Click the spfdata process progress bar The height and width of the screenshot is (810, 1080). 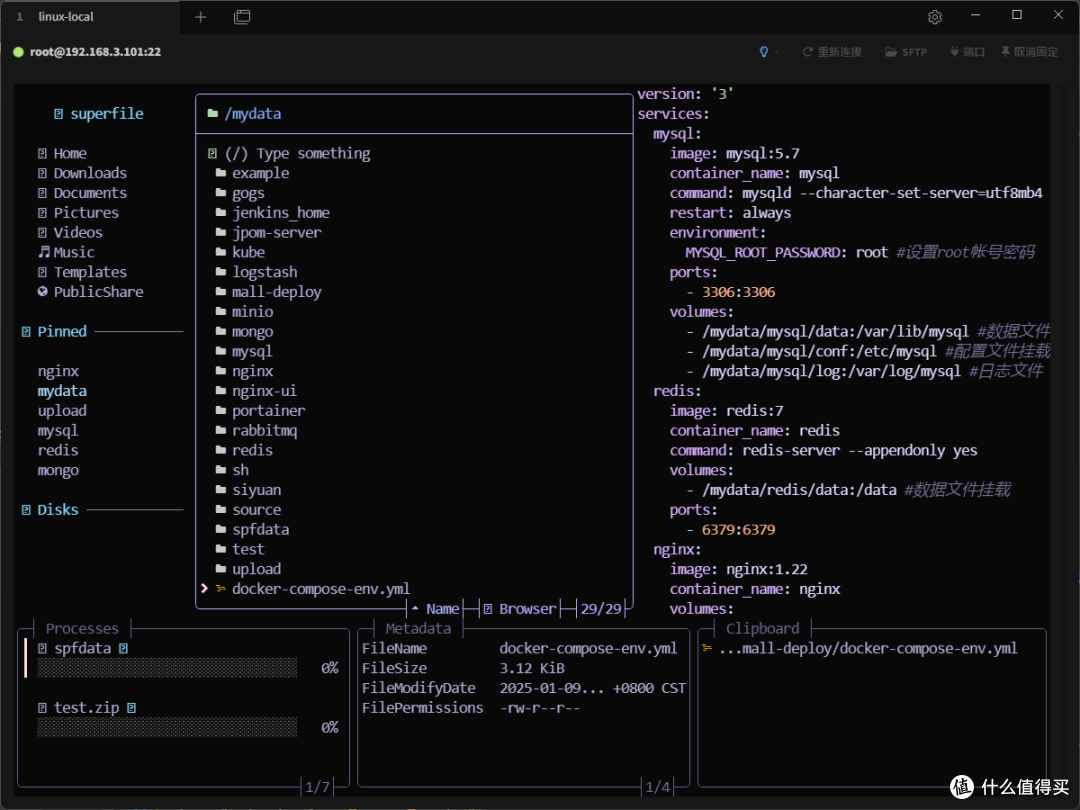pos(167,667)
